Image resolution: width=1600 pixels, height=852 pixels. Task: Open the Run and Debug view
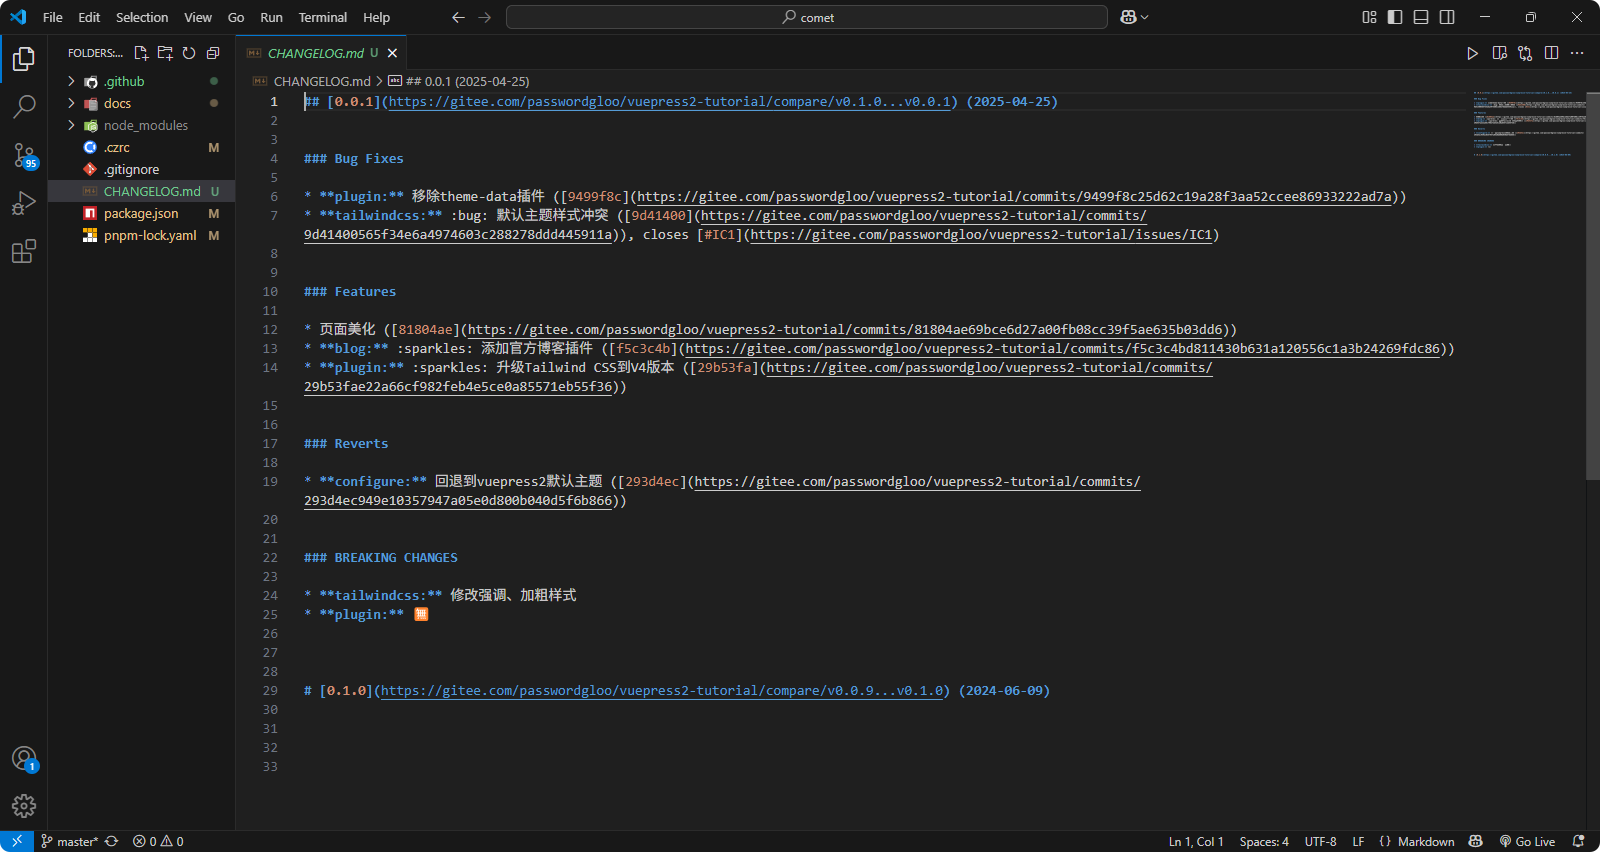click(24, 203)
